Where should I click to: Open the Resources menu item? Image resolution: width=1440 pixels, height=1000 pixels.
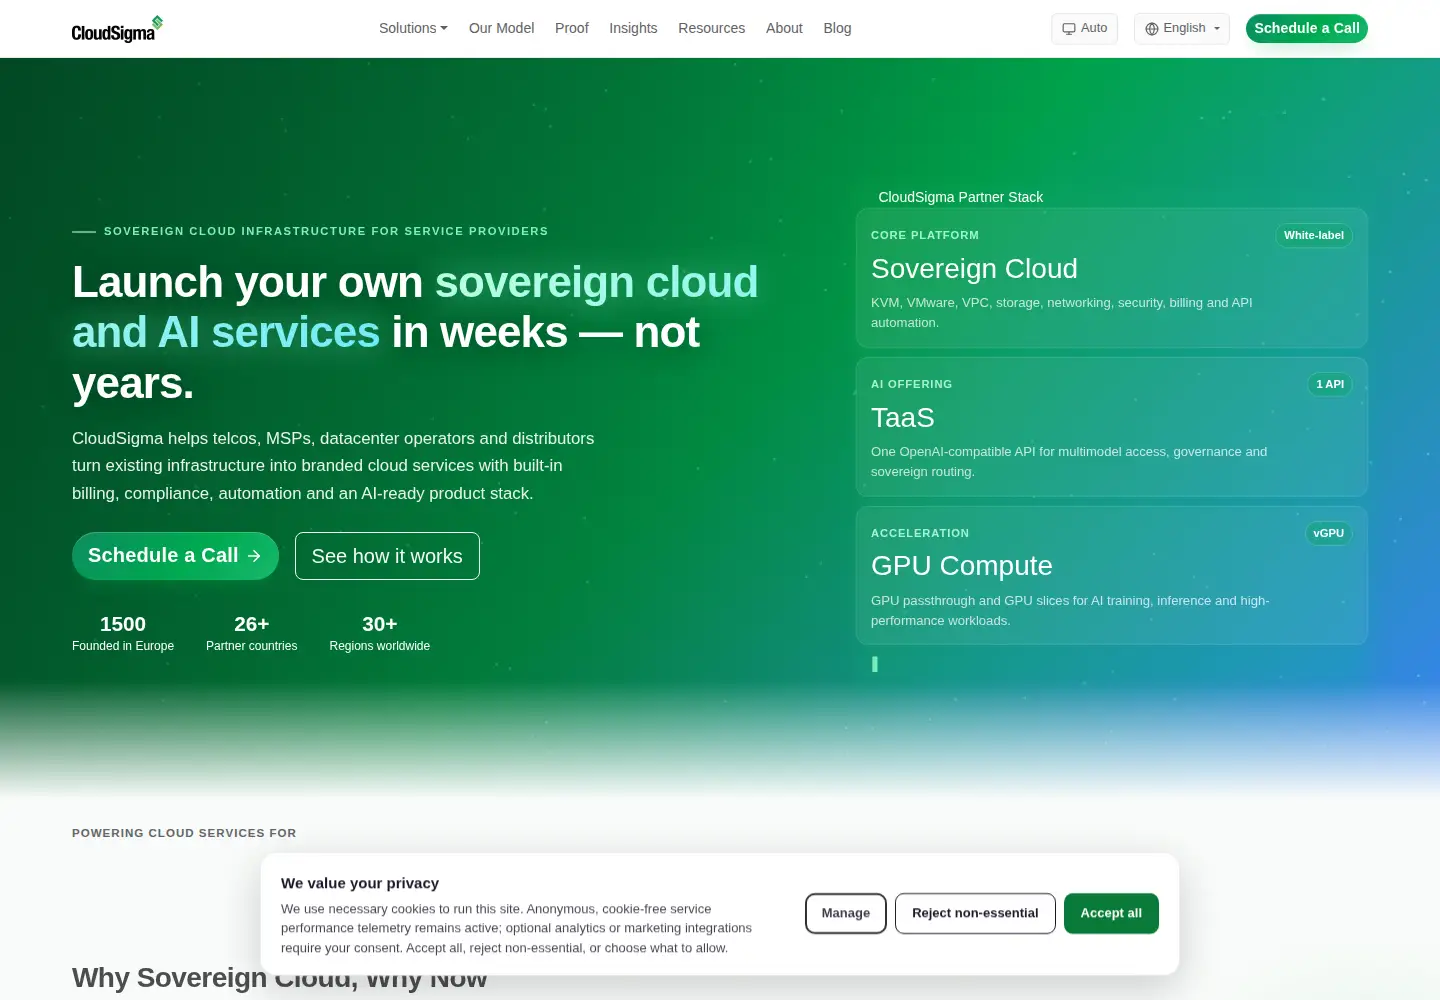point(711,28)
